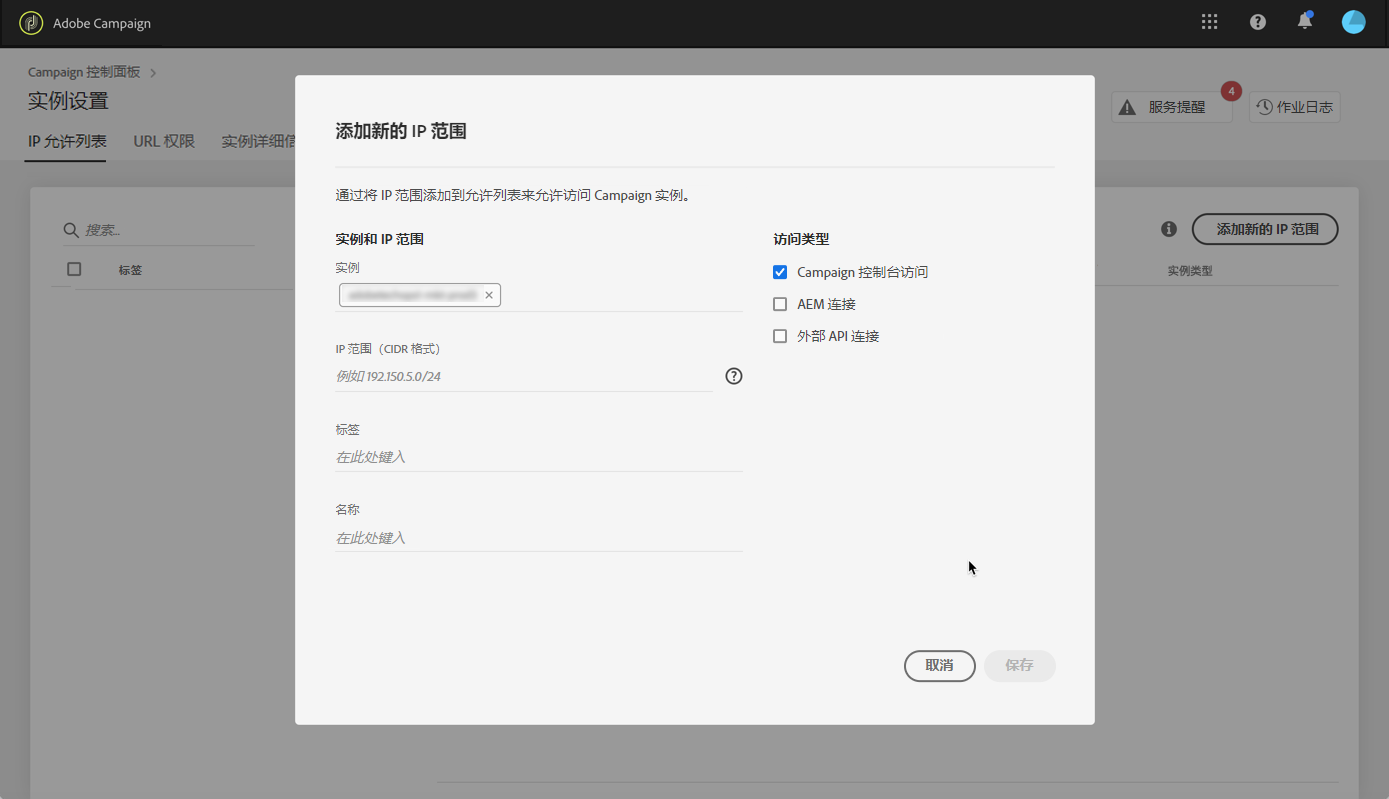The width and height of the screenshot is (1389, 799).
Task: Open the help question mark icon in header
Action: (x=1258, y=22)
